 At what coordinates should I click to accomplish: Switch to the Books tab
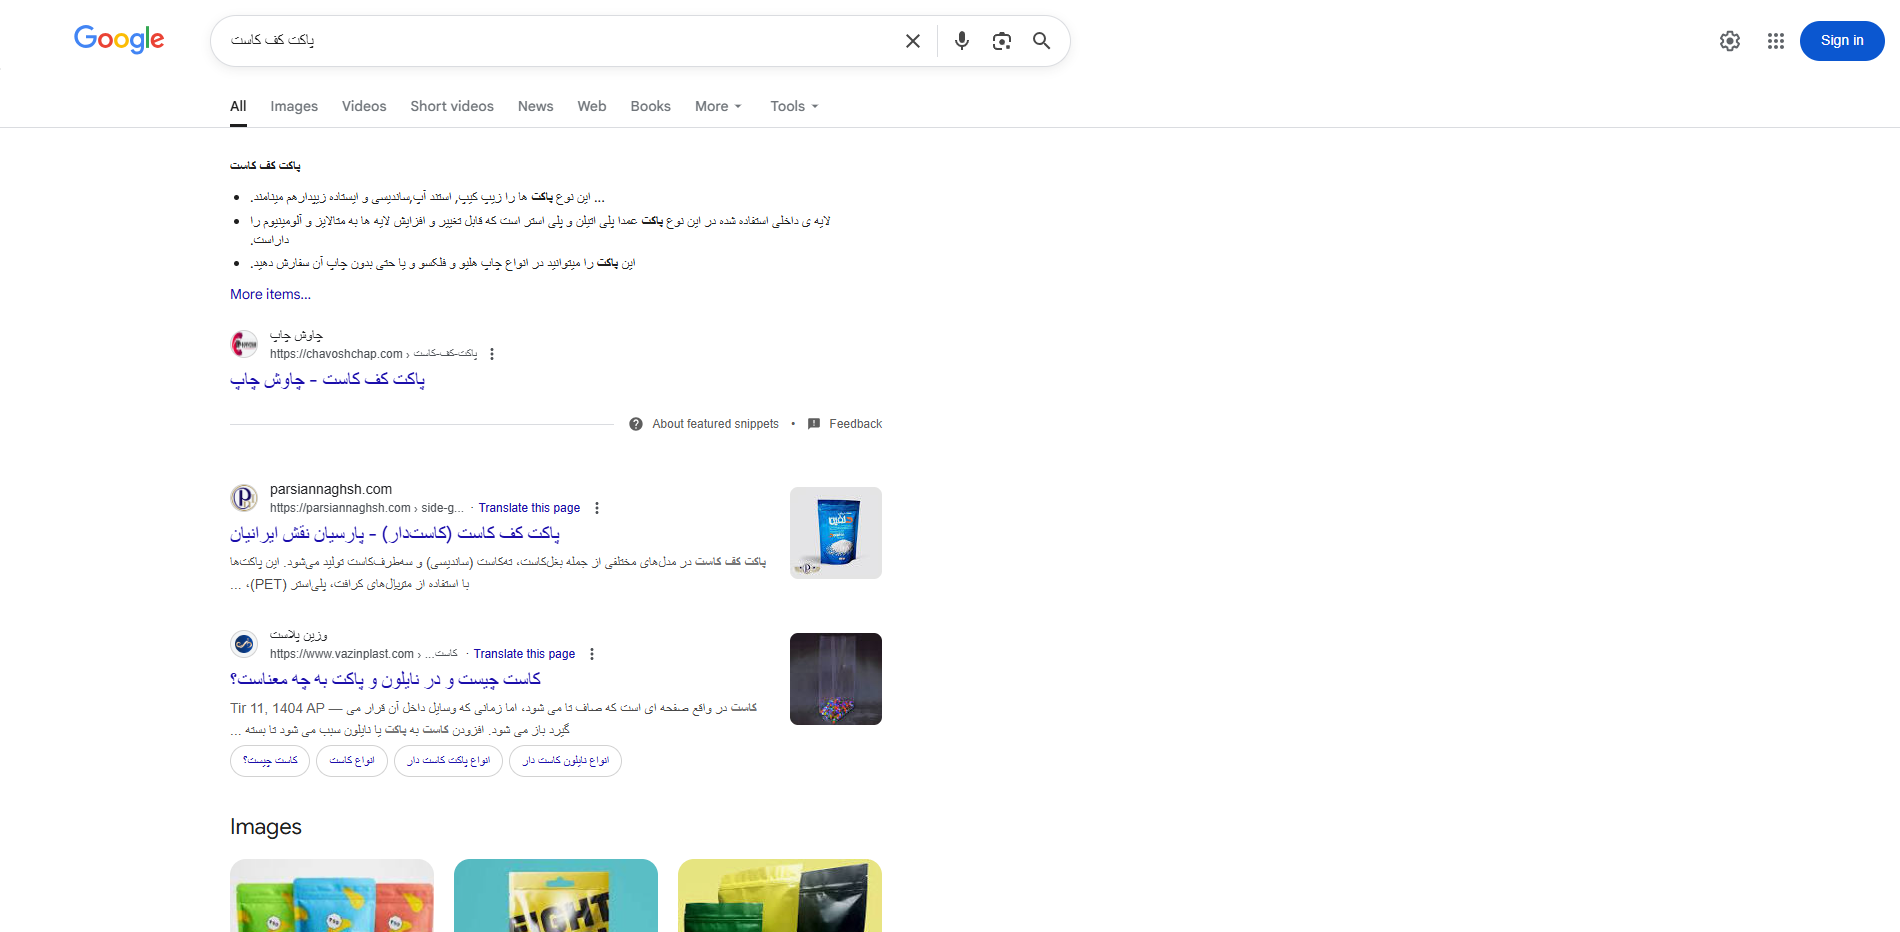(651, 106)
